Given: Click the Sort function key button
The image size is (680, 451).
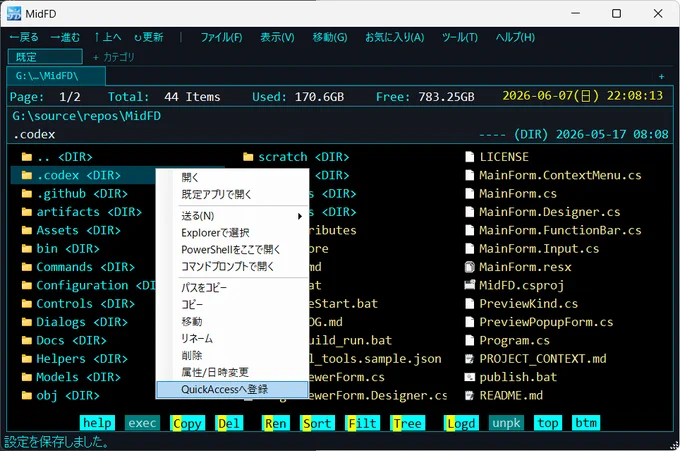Looking at the screenshot, I should pyautogui.click(x=317, y=423).
